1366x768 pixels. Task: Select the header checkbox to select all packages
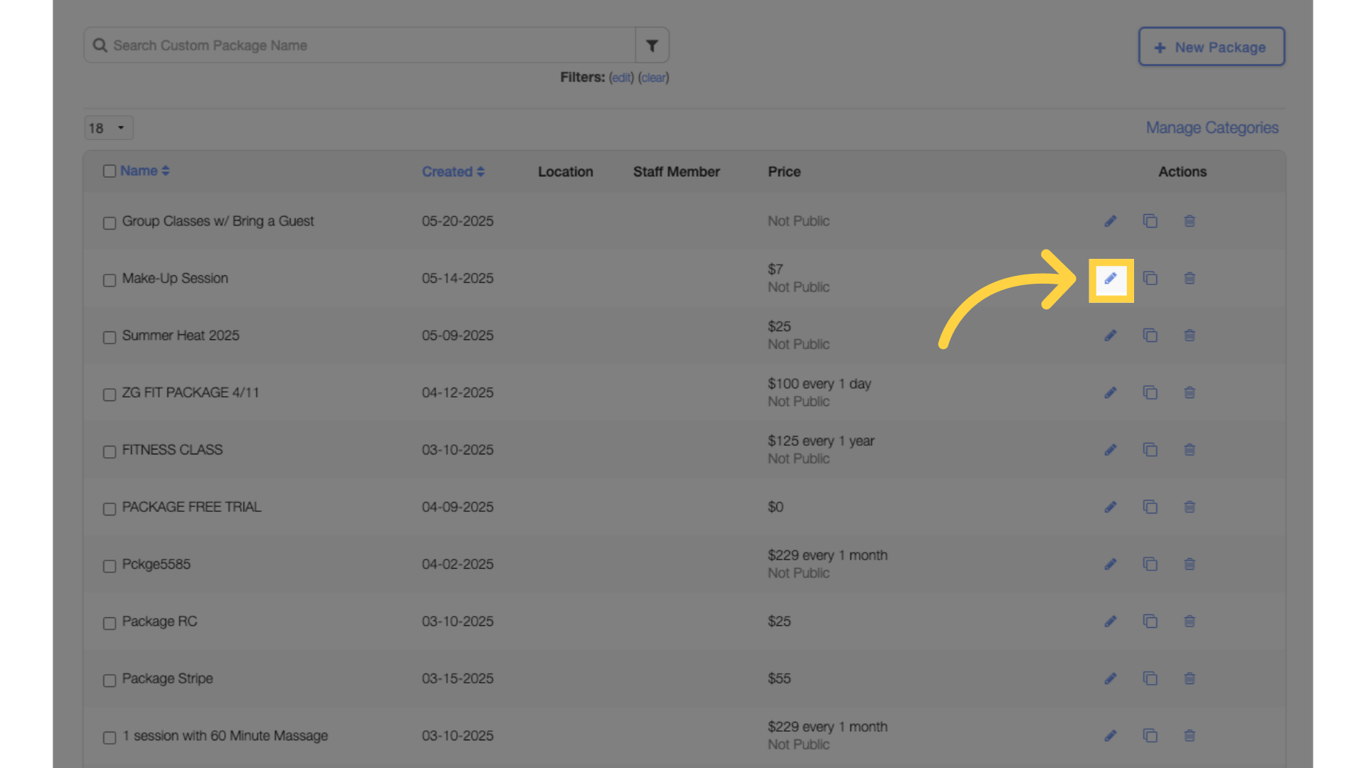(109, 171)
